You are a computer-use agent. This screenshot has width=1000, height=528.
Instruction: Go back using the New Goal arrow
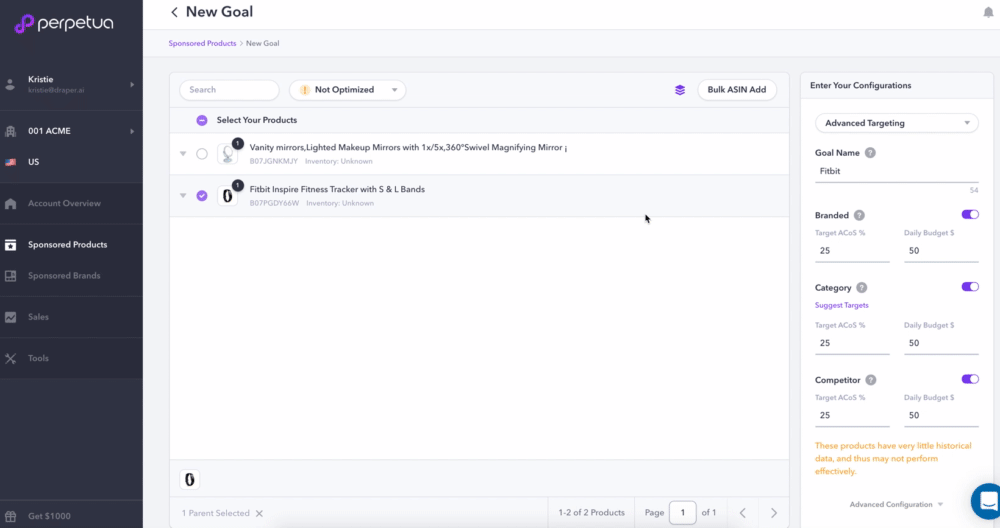pyautogui.click(x=174, y=12)
